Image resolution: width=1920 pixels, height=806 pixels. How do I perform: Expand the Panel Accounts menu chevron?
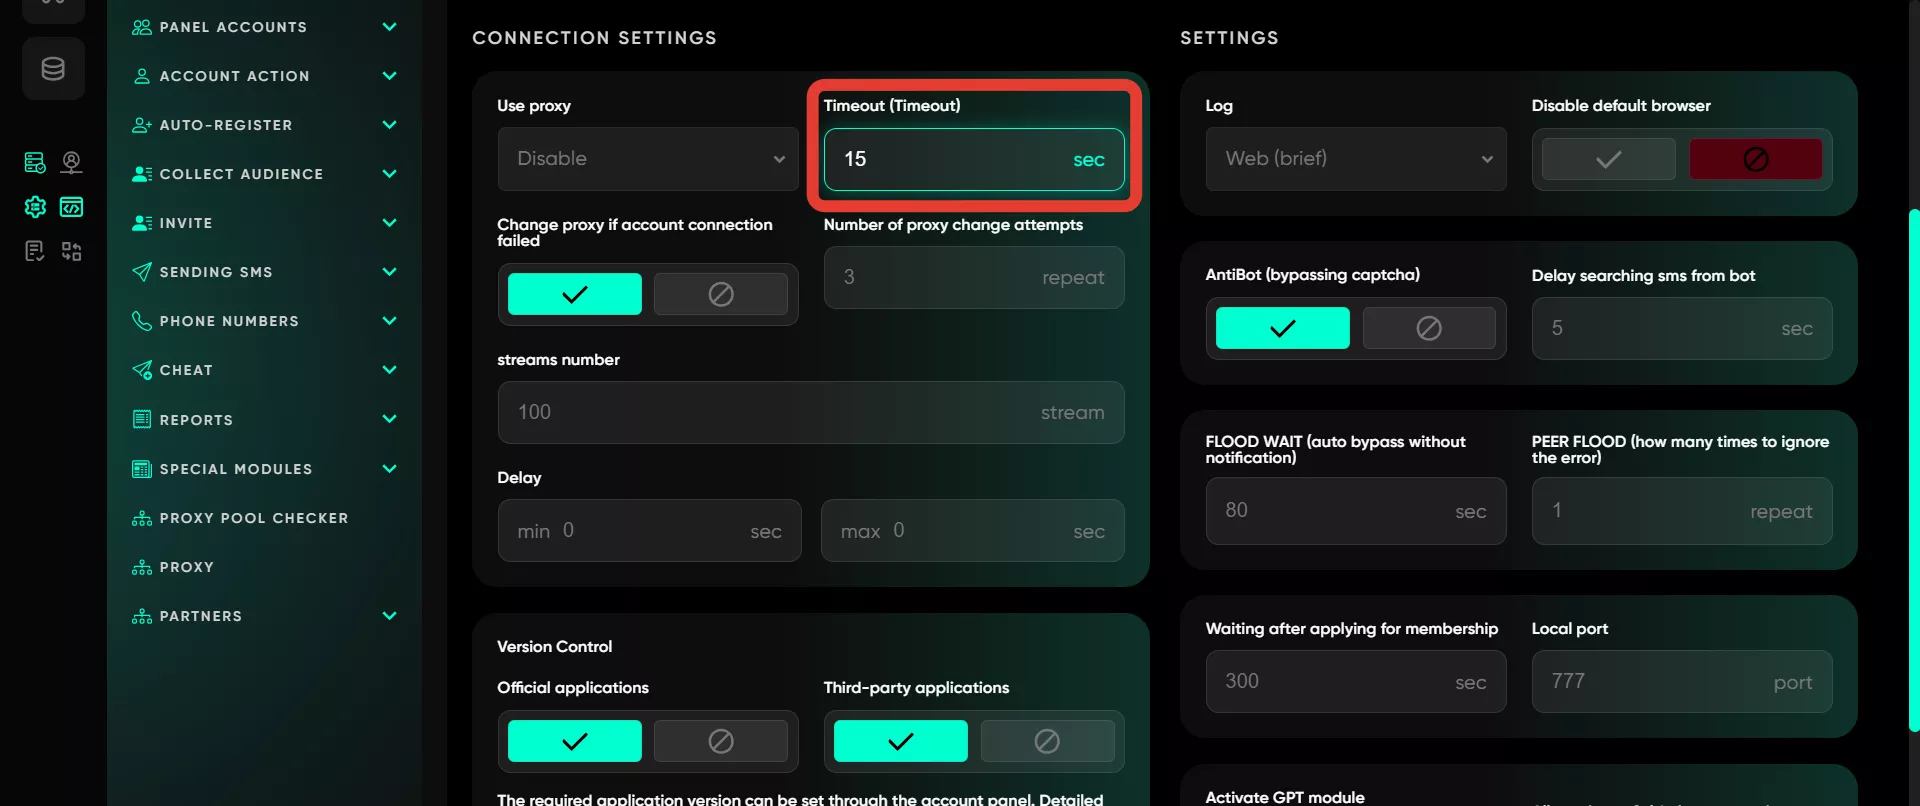390,27
